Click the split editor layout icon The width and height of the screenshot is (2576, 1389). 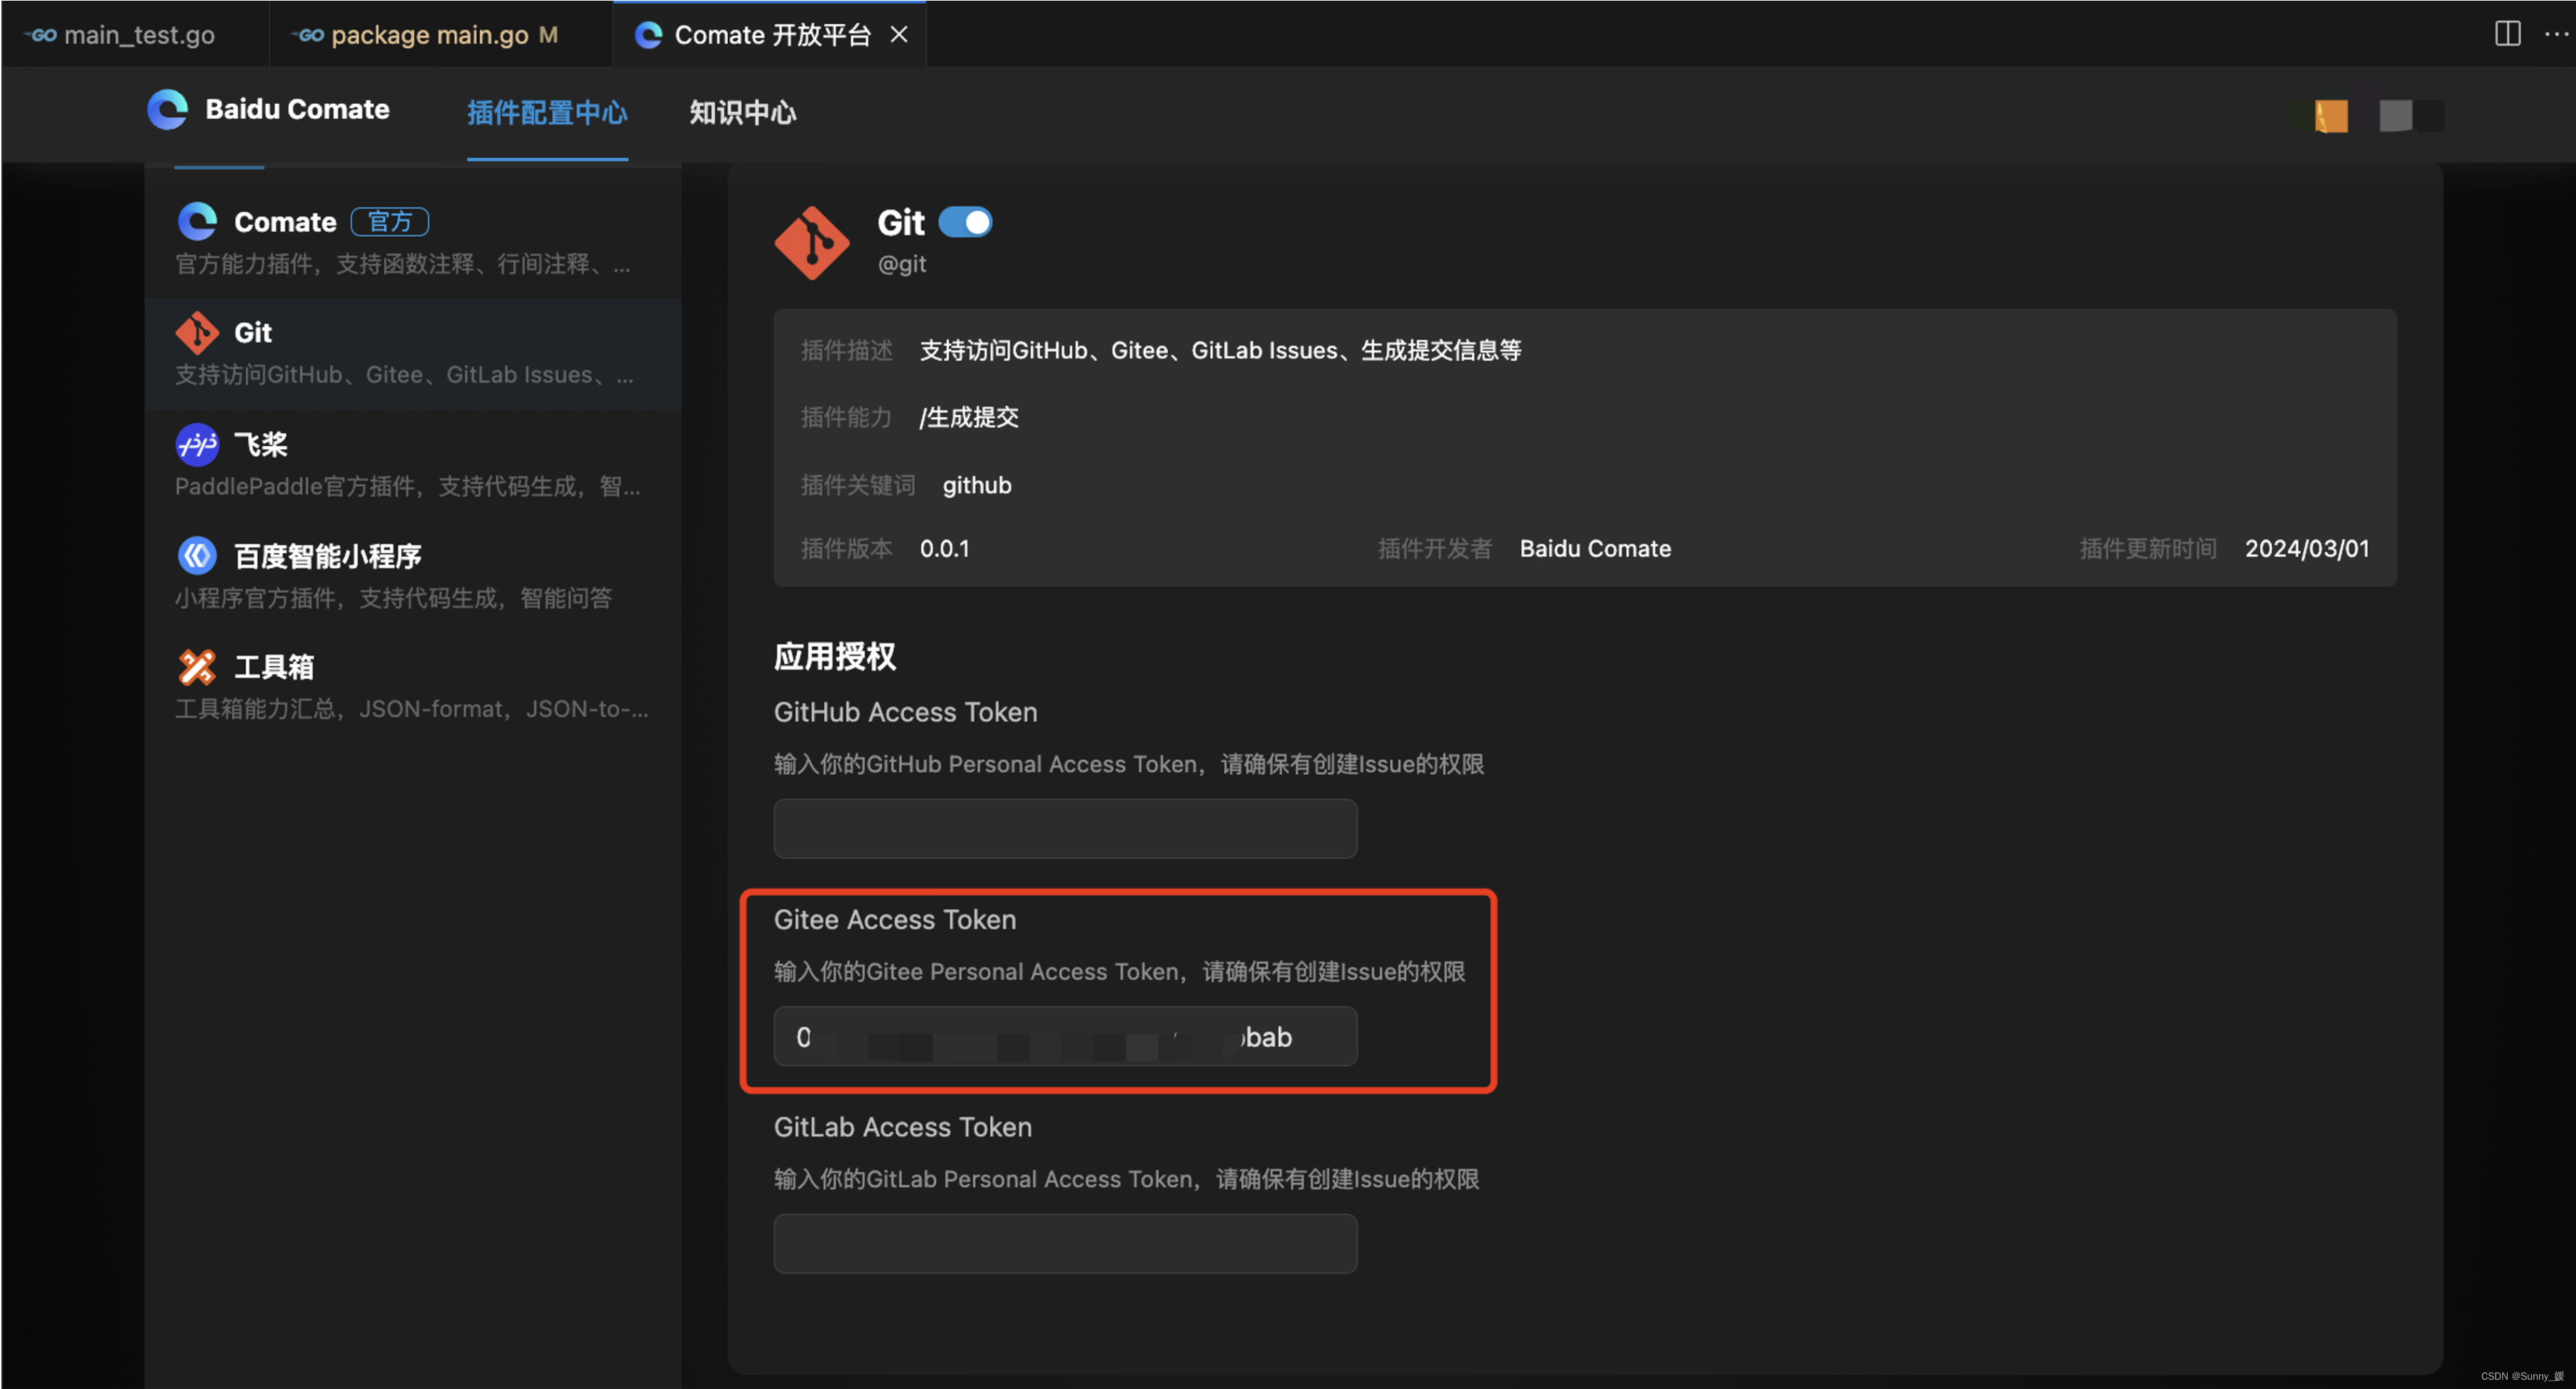click(x=2507, y=34)
